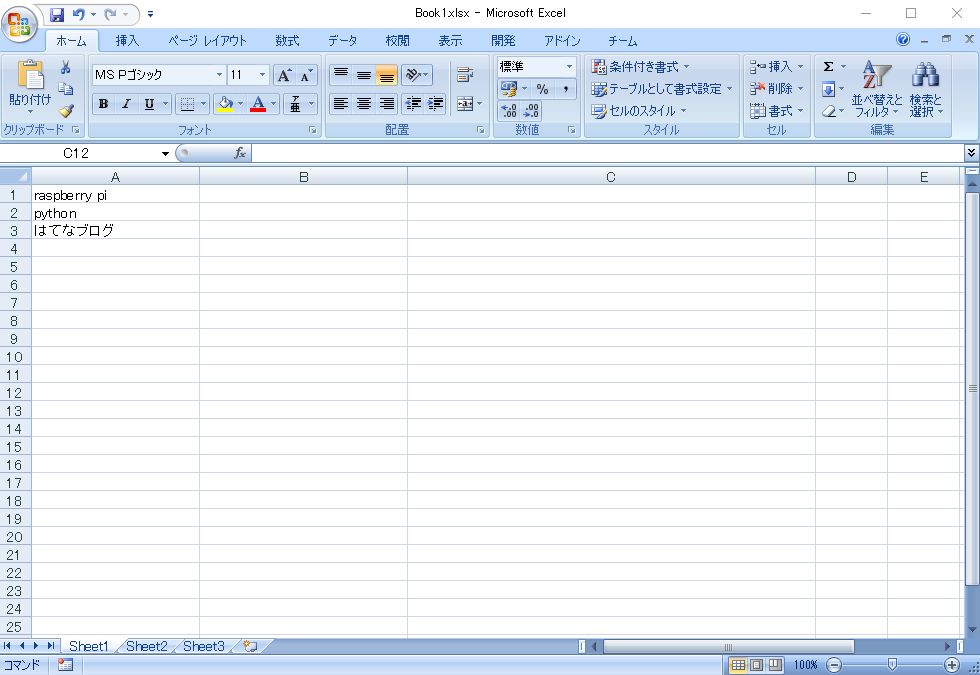Image resolution: width=980 pixels, height=675 pixels.
Task: Expand the name box dropdown arrow
Action: pos(165,154)
